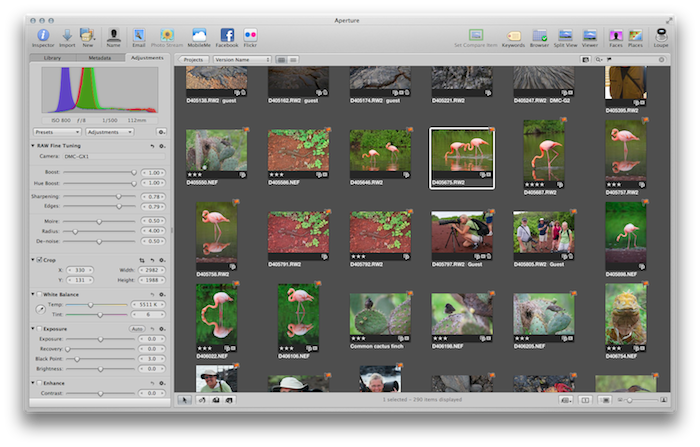Click the Photo Stream toolbar icon

[x=167, y=36]
